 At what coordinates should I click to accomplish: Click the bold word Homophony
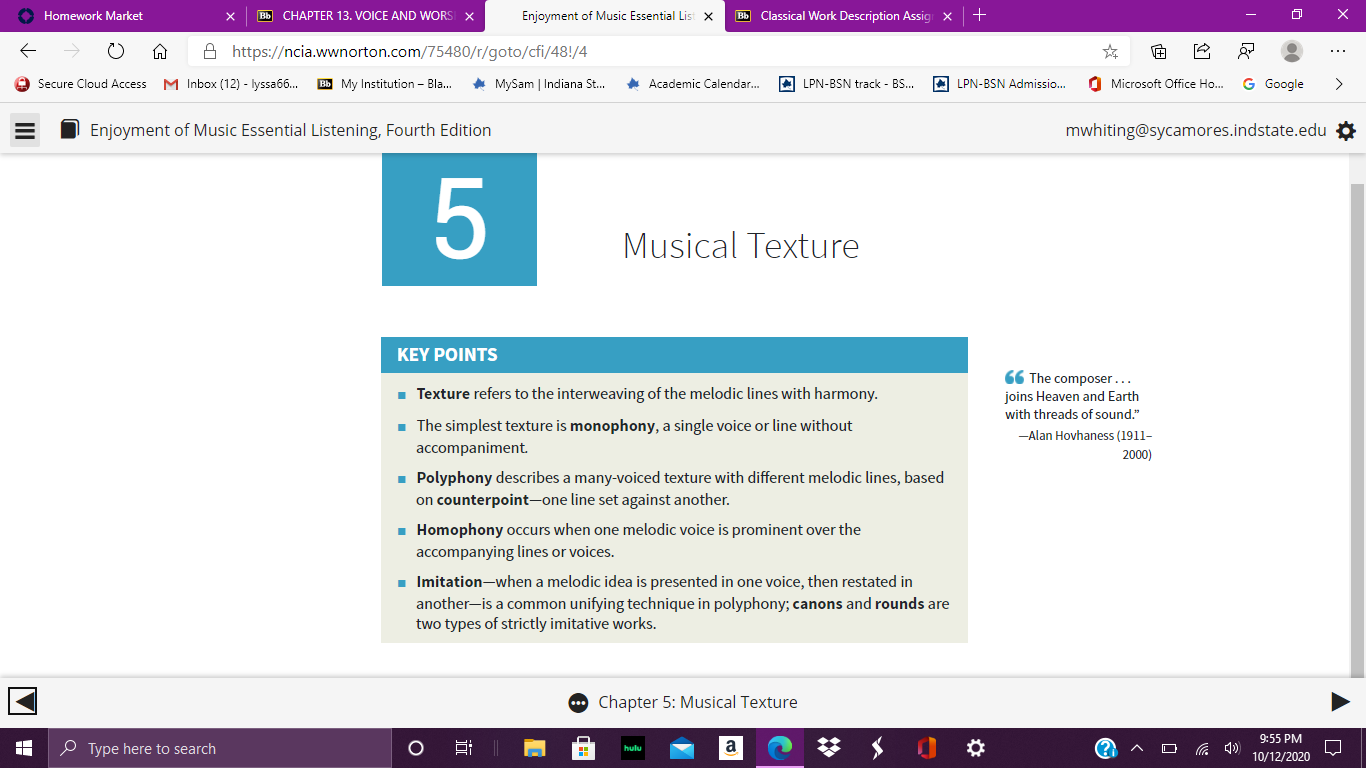click(460, 529)
